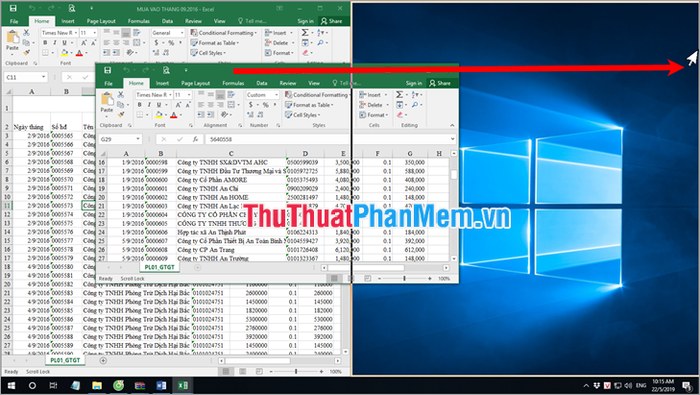The width and height of the screenshot is (700, 395).
Task: Toggle Bold formatting in front Excel window
Action: (140, 104)
